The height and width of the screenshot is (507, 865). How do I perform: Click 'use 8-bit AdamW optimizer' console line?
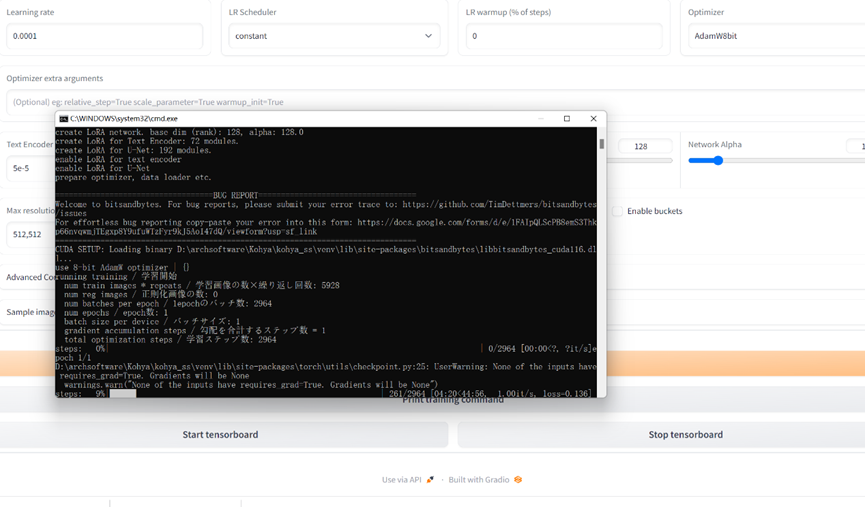click(122, 268)
